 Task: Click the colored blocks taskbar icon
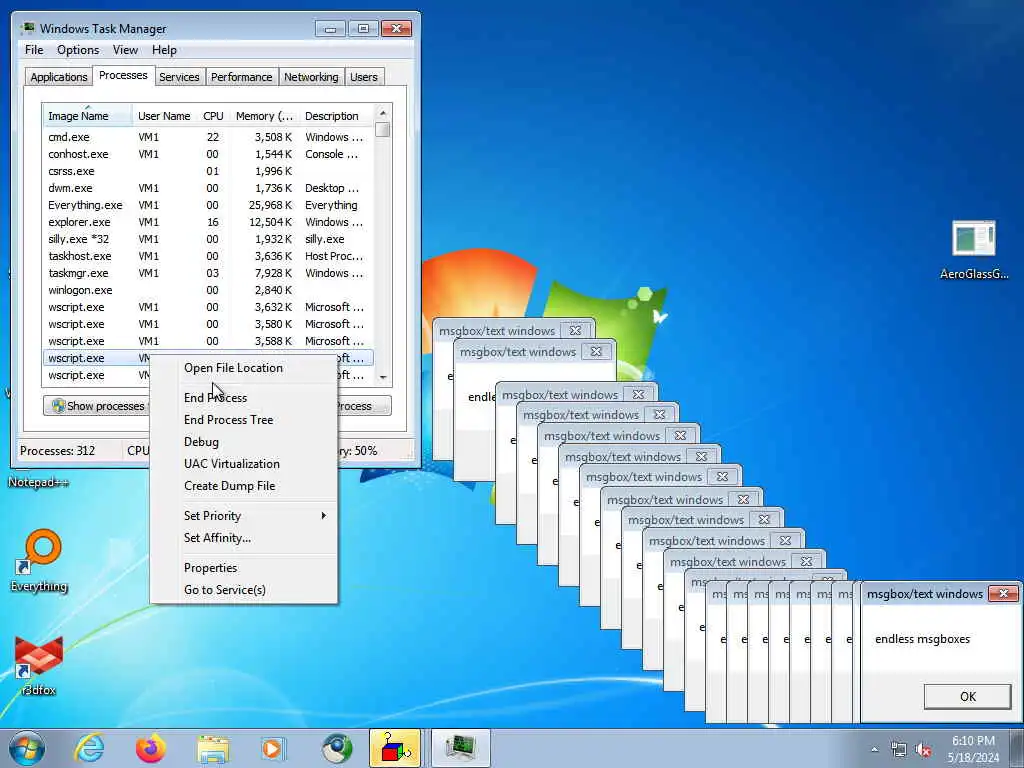click(x=394, y=748)
